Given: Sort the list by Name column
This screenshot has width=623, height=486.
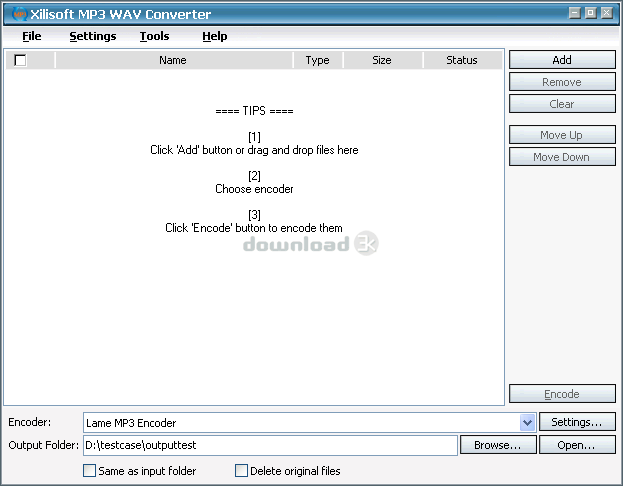Looking at the screenshot, I should [173, 60].
